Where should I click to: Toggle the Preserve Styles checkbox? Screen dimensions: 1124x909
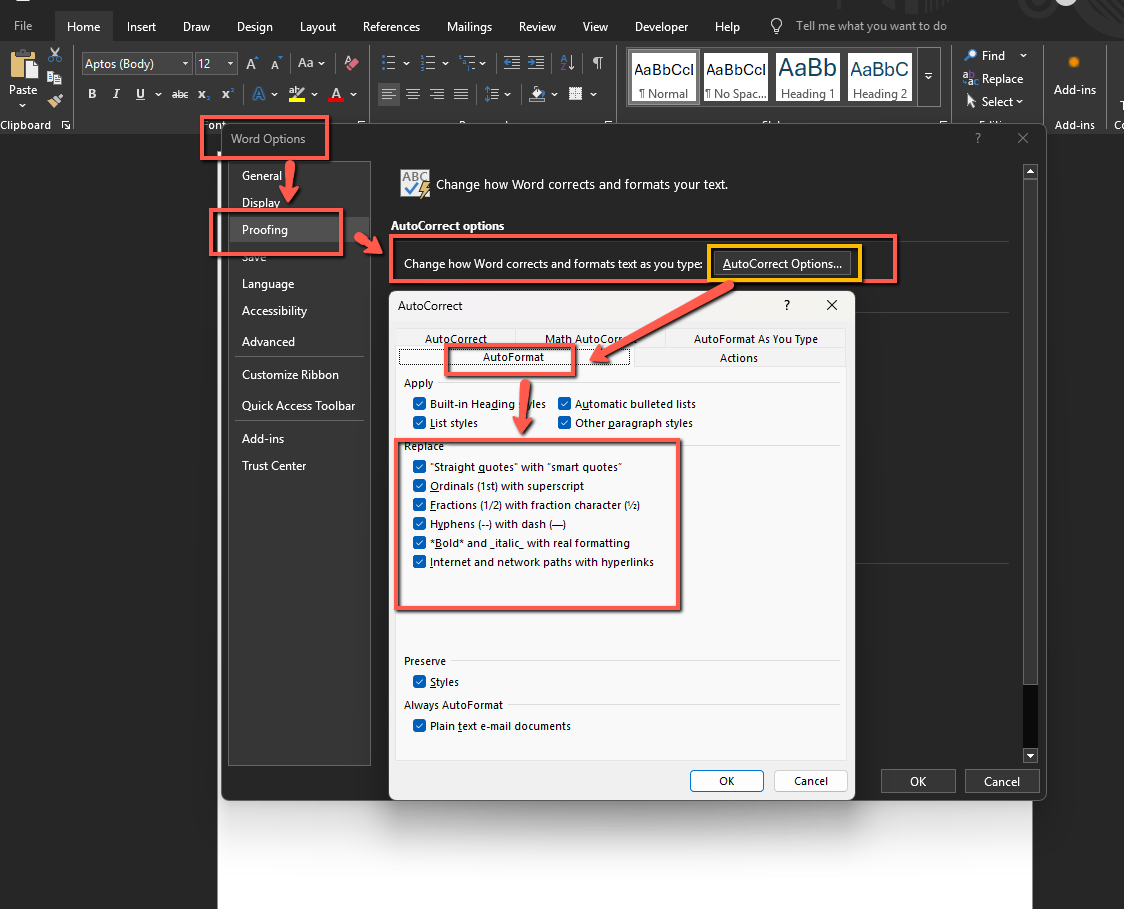(419, 682)
